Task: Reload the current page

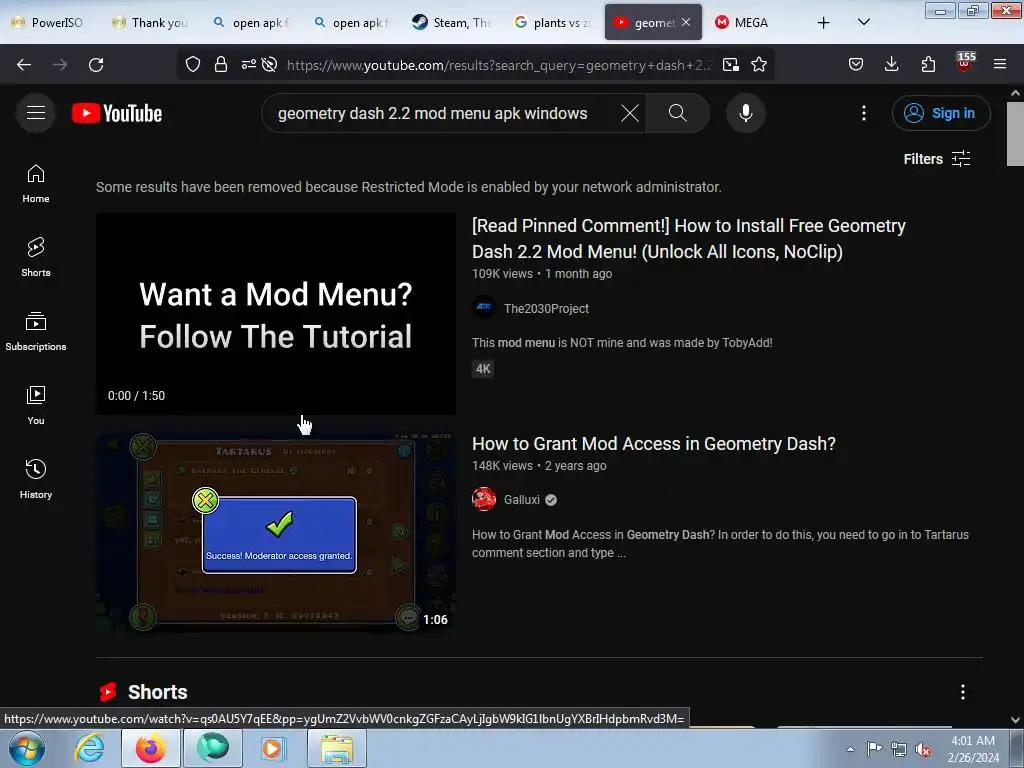Action: [x=96, y=65]
